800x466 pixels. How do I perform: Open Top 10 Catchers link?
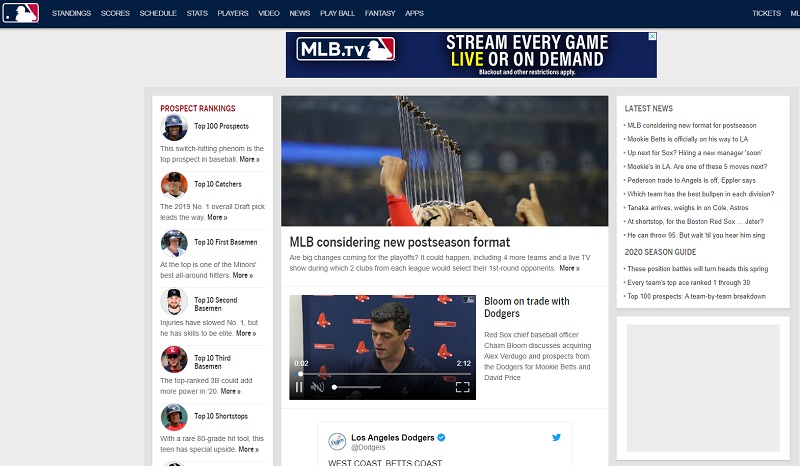click(218, 184)
